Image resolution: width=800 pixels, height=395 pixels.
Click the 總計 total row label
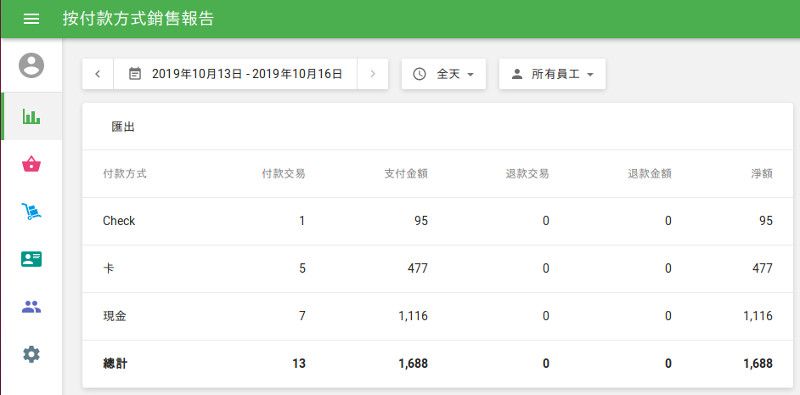click(x=115, y=364)
